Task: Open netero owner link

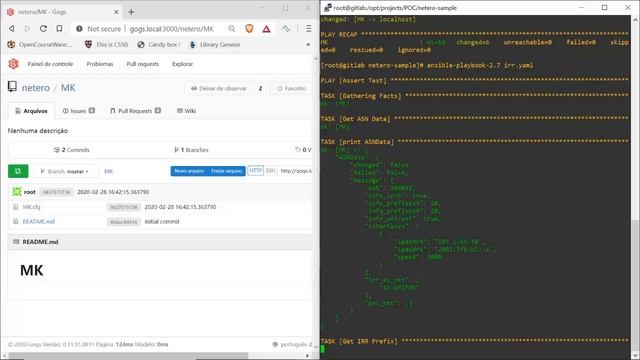Action: pyautogui.click(x=36, y=88)
